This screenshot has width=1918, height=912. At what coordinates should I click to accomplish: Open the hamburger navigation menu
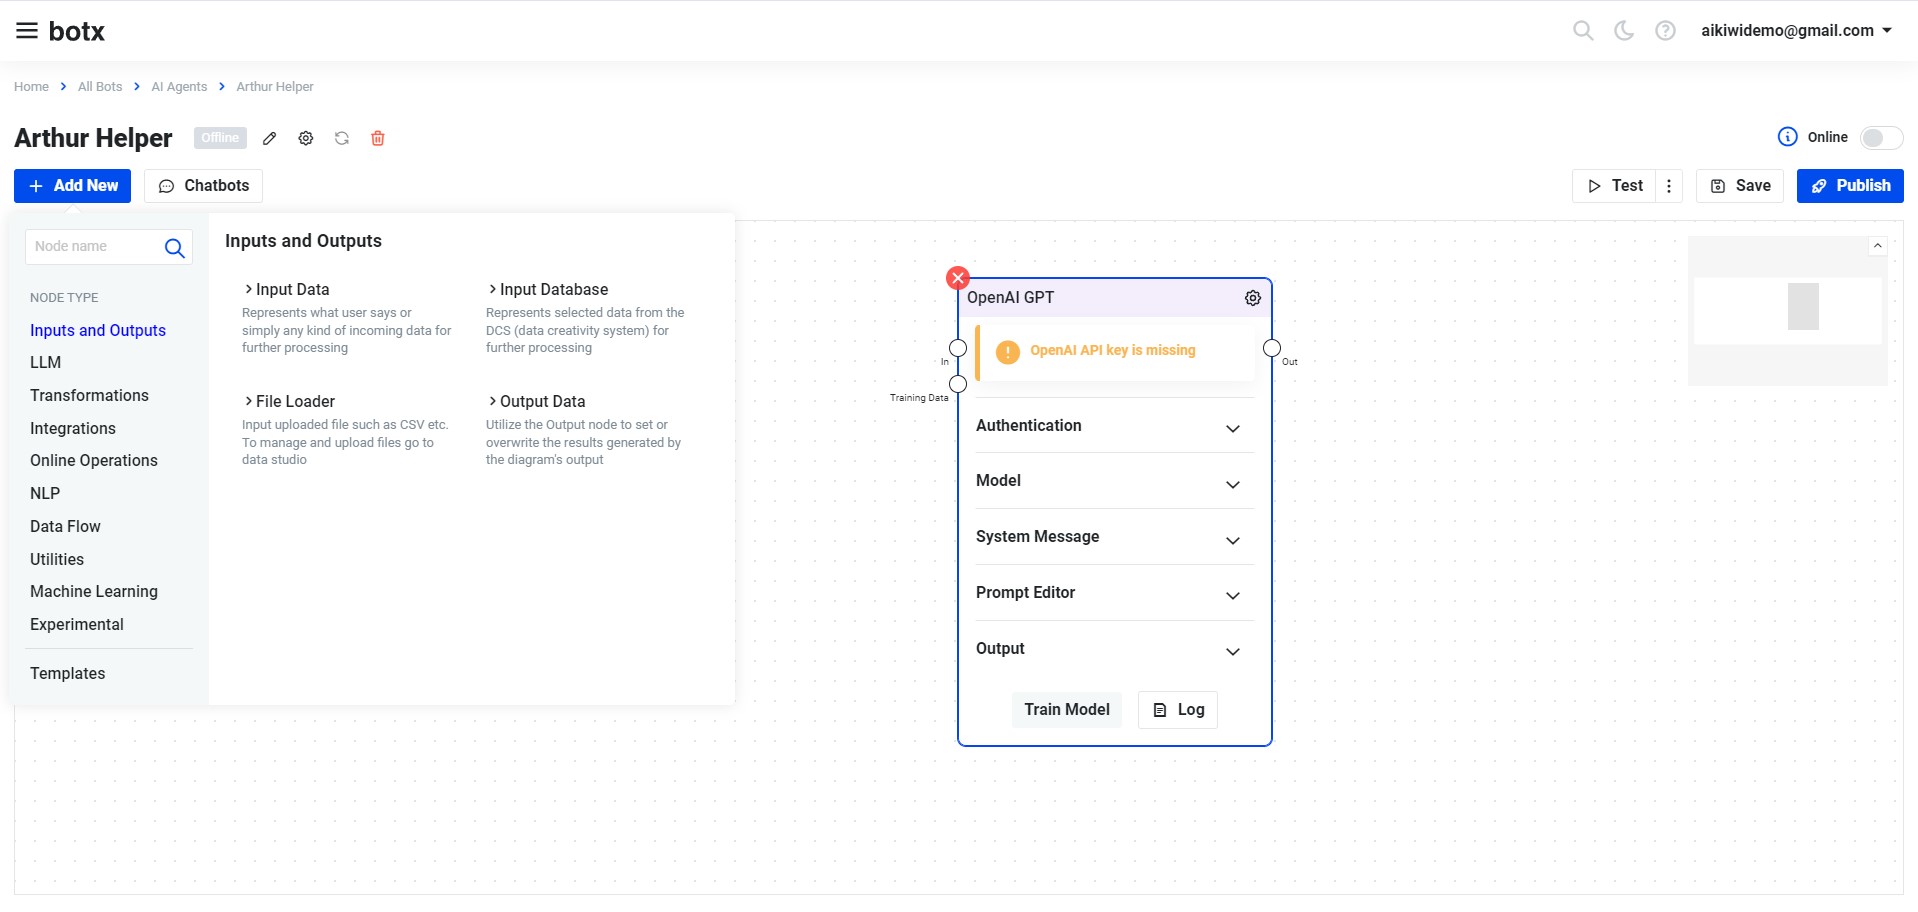click(x=27, y=31)
